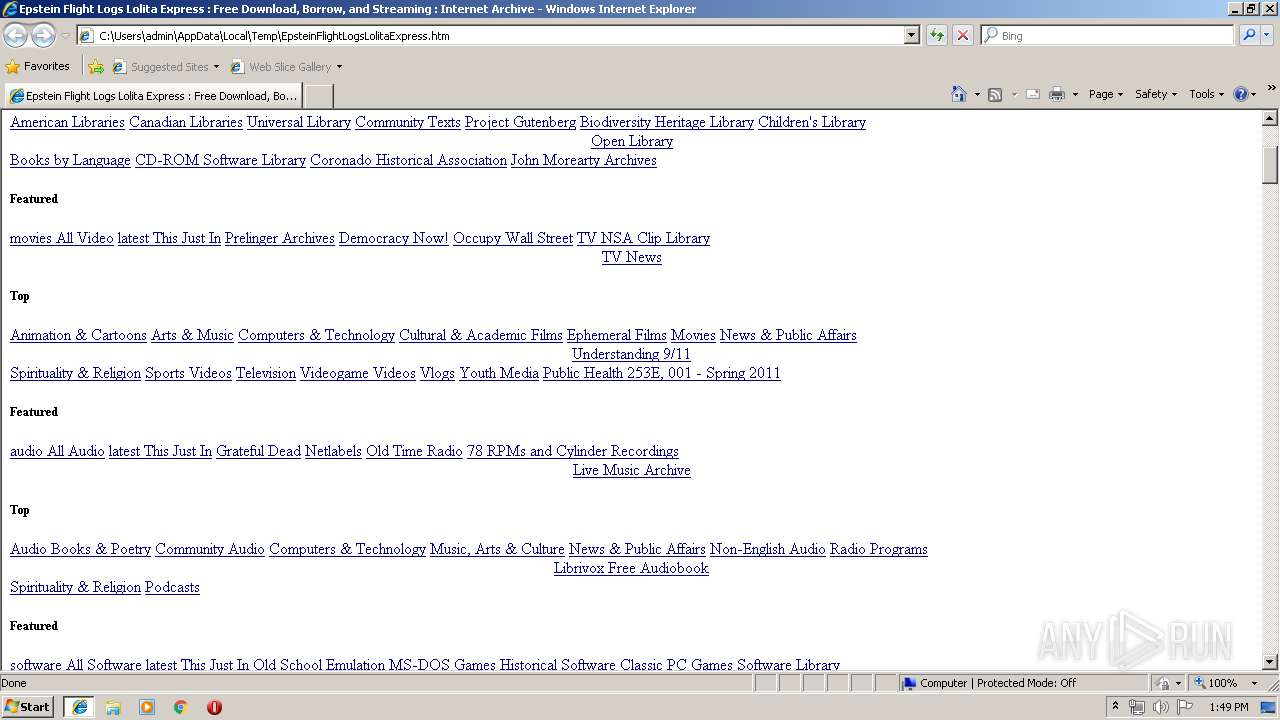Click the network tray icon

coord(1137,707)
